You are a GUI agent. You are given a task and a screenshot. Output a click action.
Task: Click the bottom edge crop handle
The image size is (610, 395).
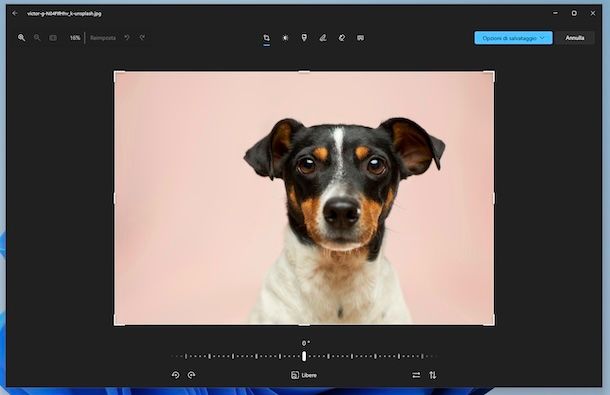(304, 325)
